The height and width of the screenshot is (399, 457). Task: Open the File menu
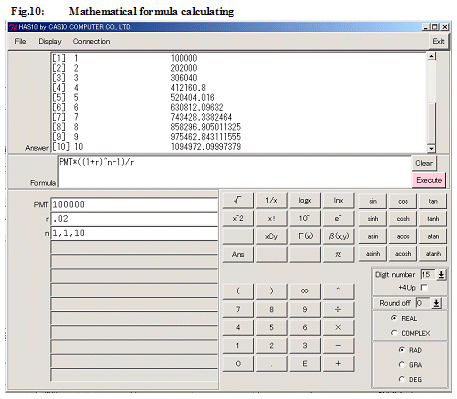(20, 41)
